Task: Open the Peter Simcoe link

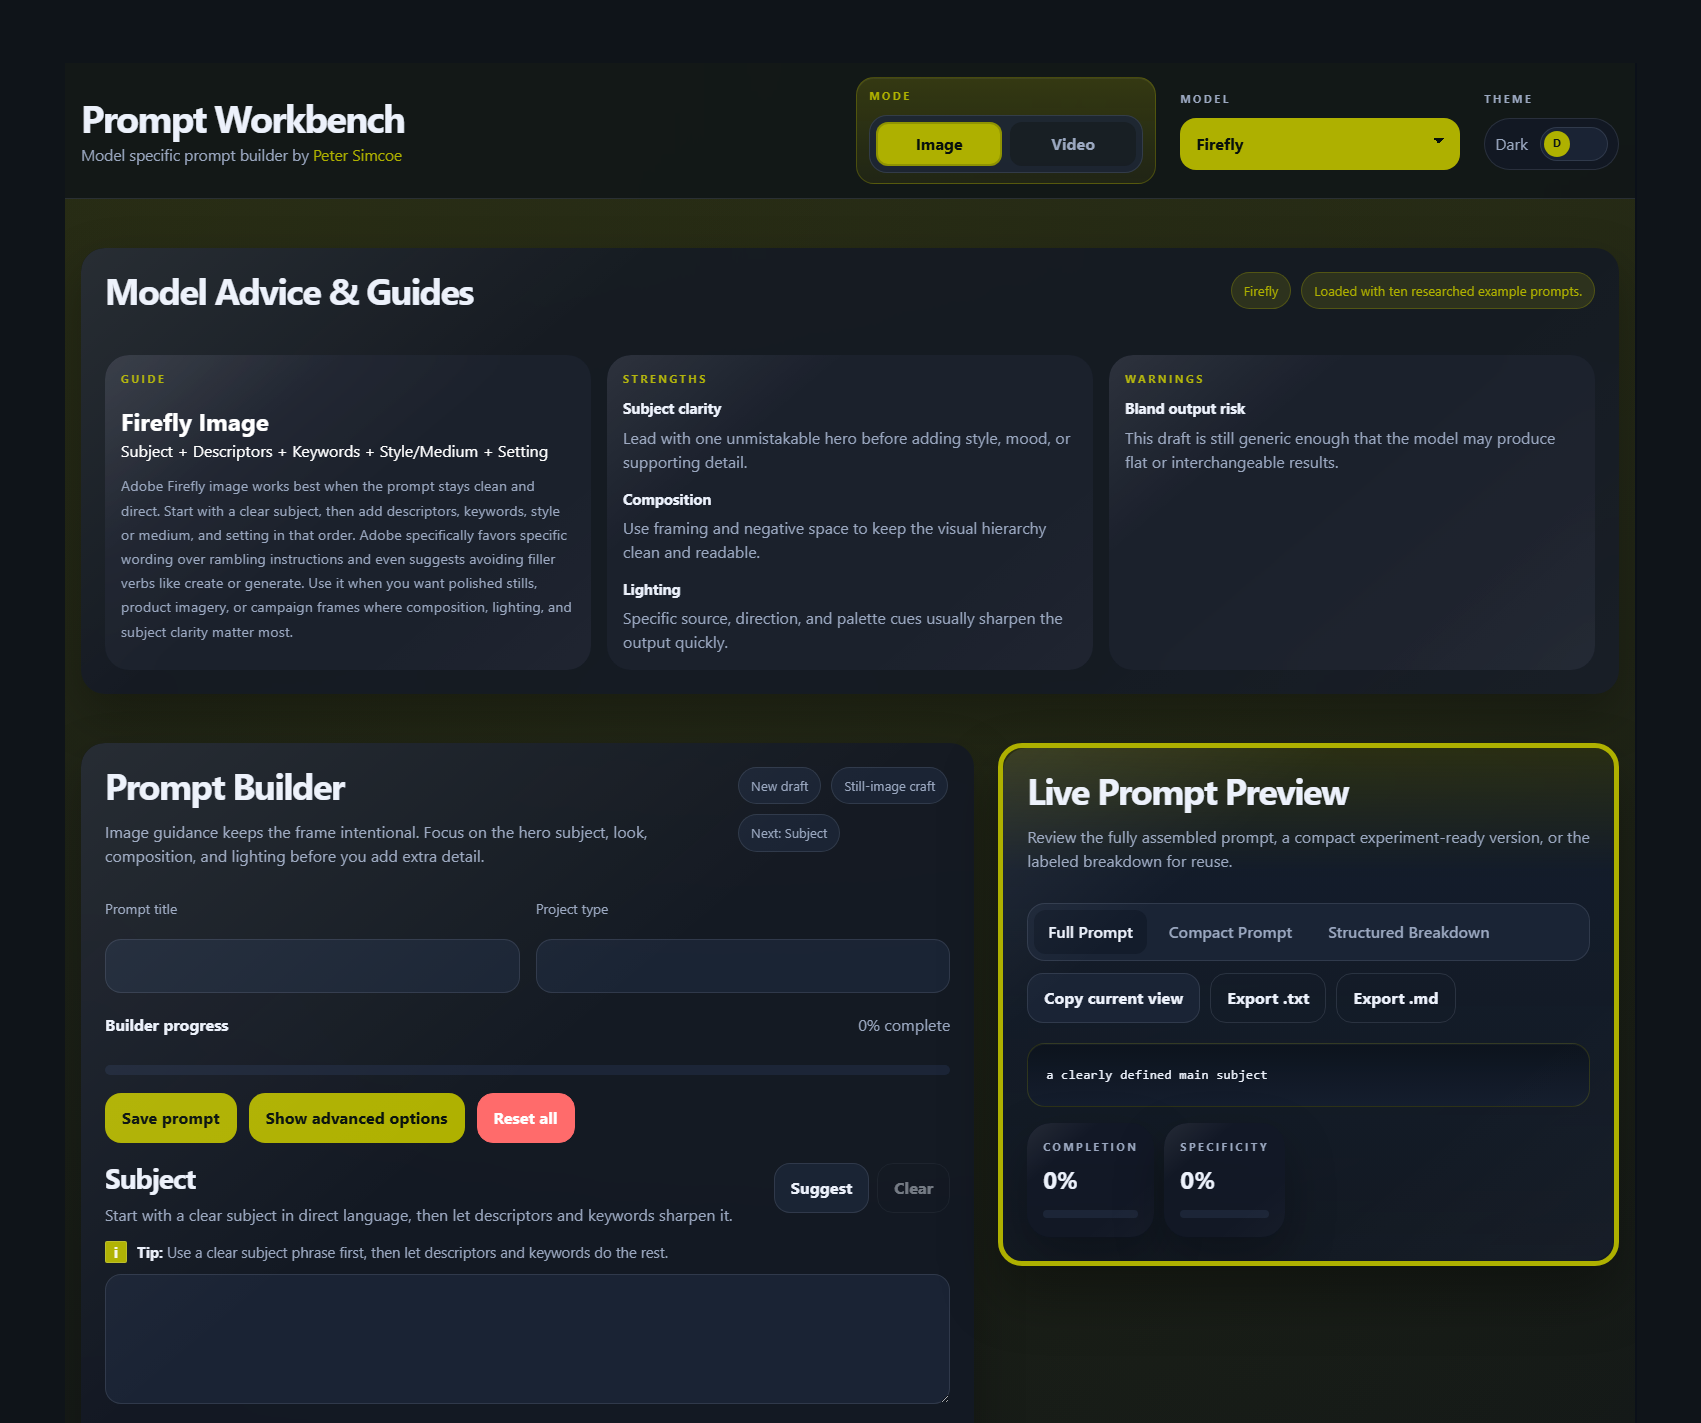Action: [357, 156]
